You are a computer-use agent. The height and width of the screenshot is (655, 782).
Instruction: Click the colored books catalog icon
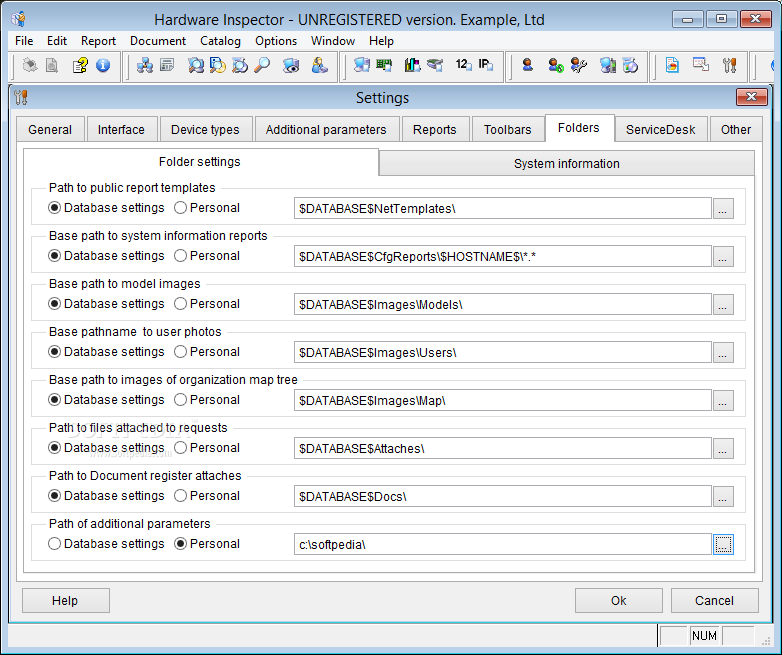(x=412, y=65)
